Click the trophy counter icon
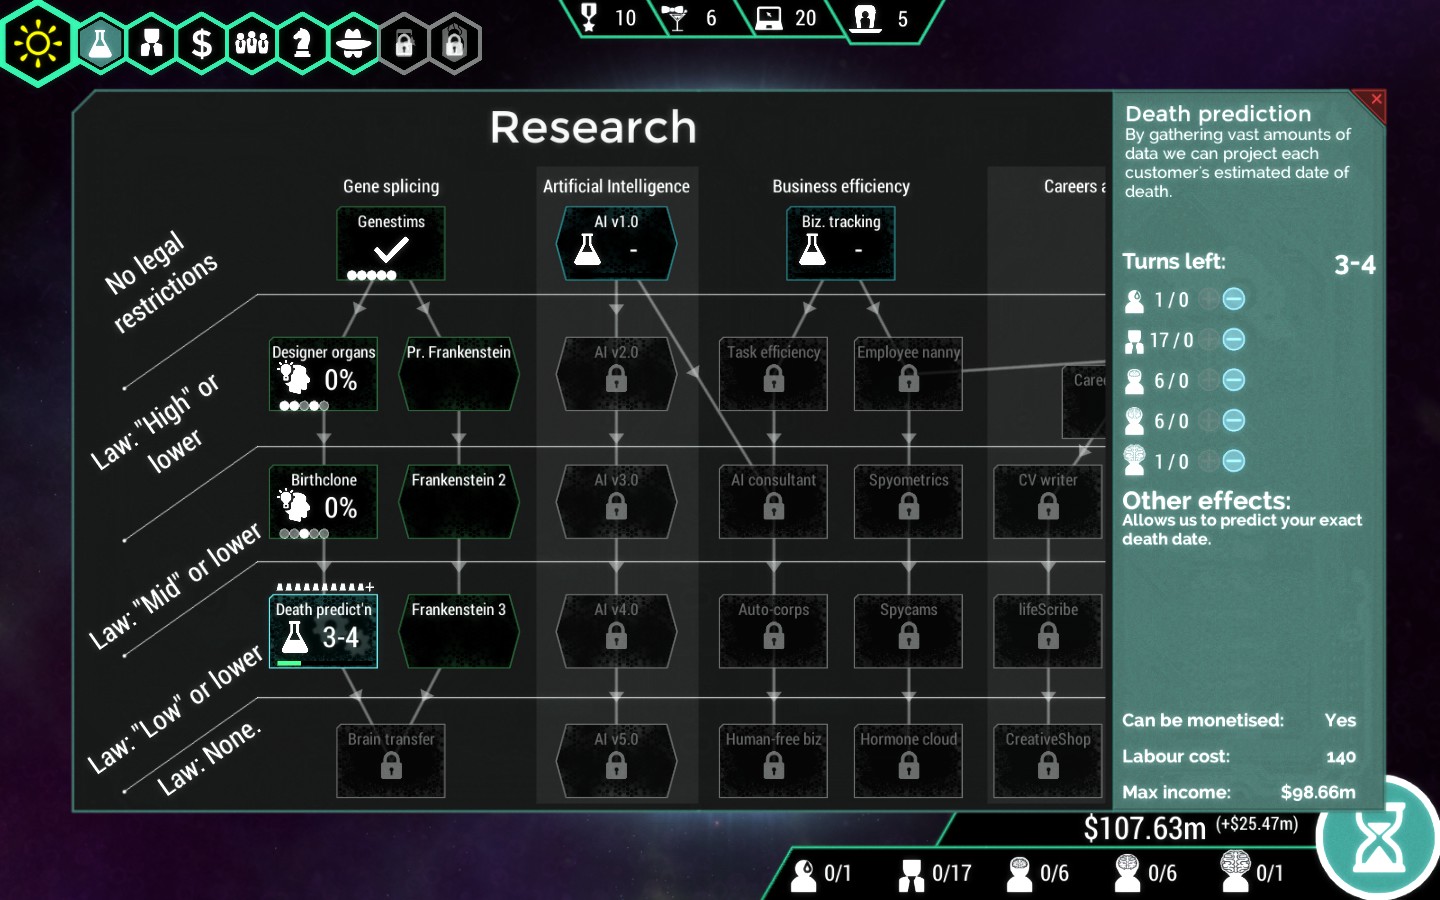Image resolution: width=1440 pixels, height=900 pixels. coord(589,18)
